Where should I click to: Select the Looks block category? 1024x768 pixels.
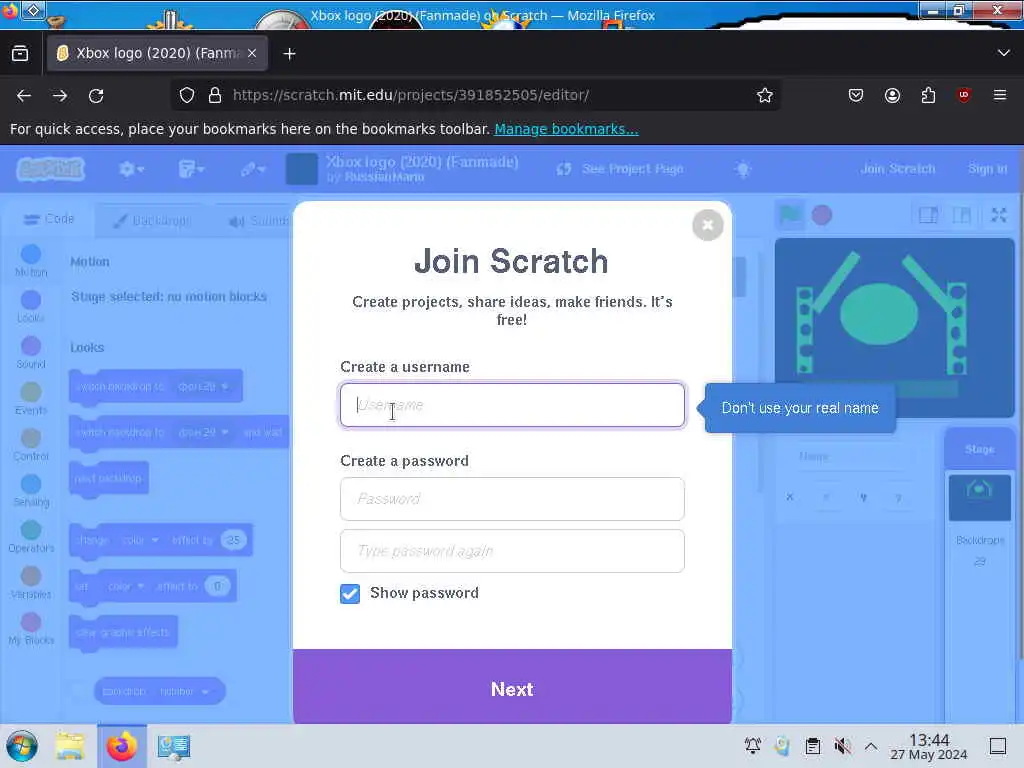point(31,306)
